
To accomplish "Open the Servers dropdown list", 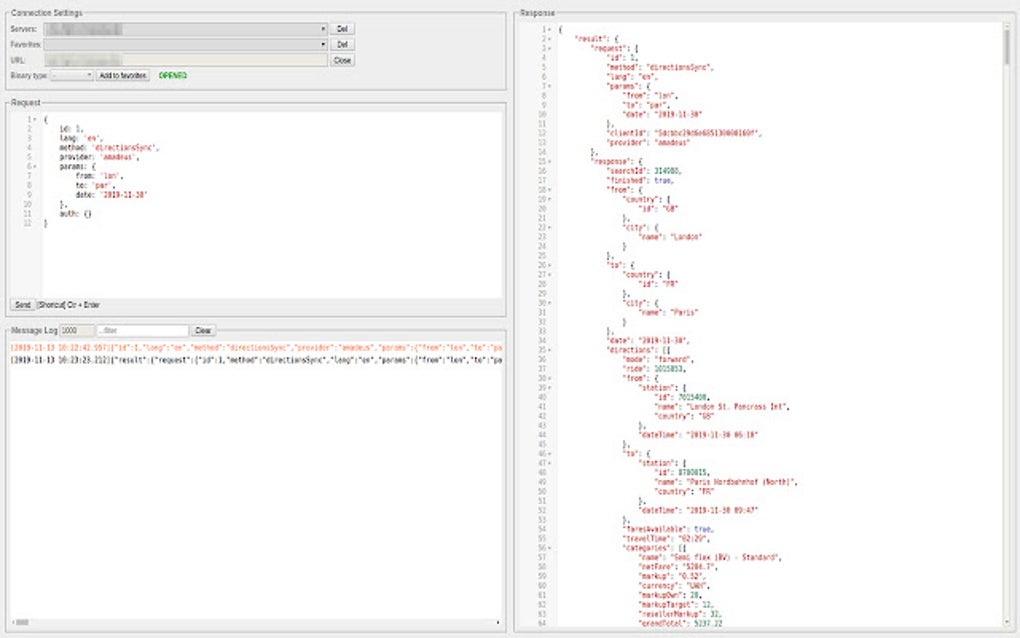I will coord(186,29).
